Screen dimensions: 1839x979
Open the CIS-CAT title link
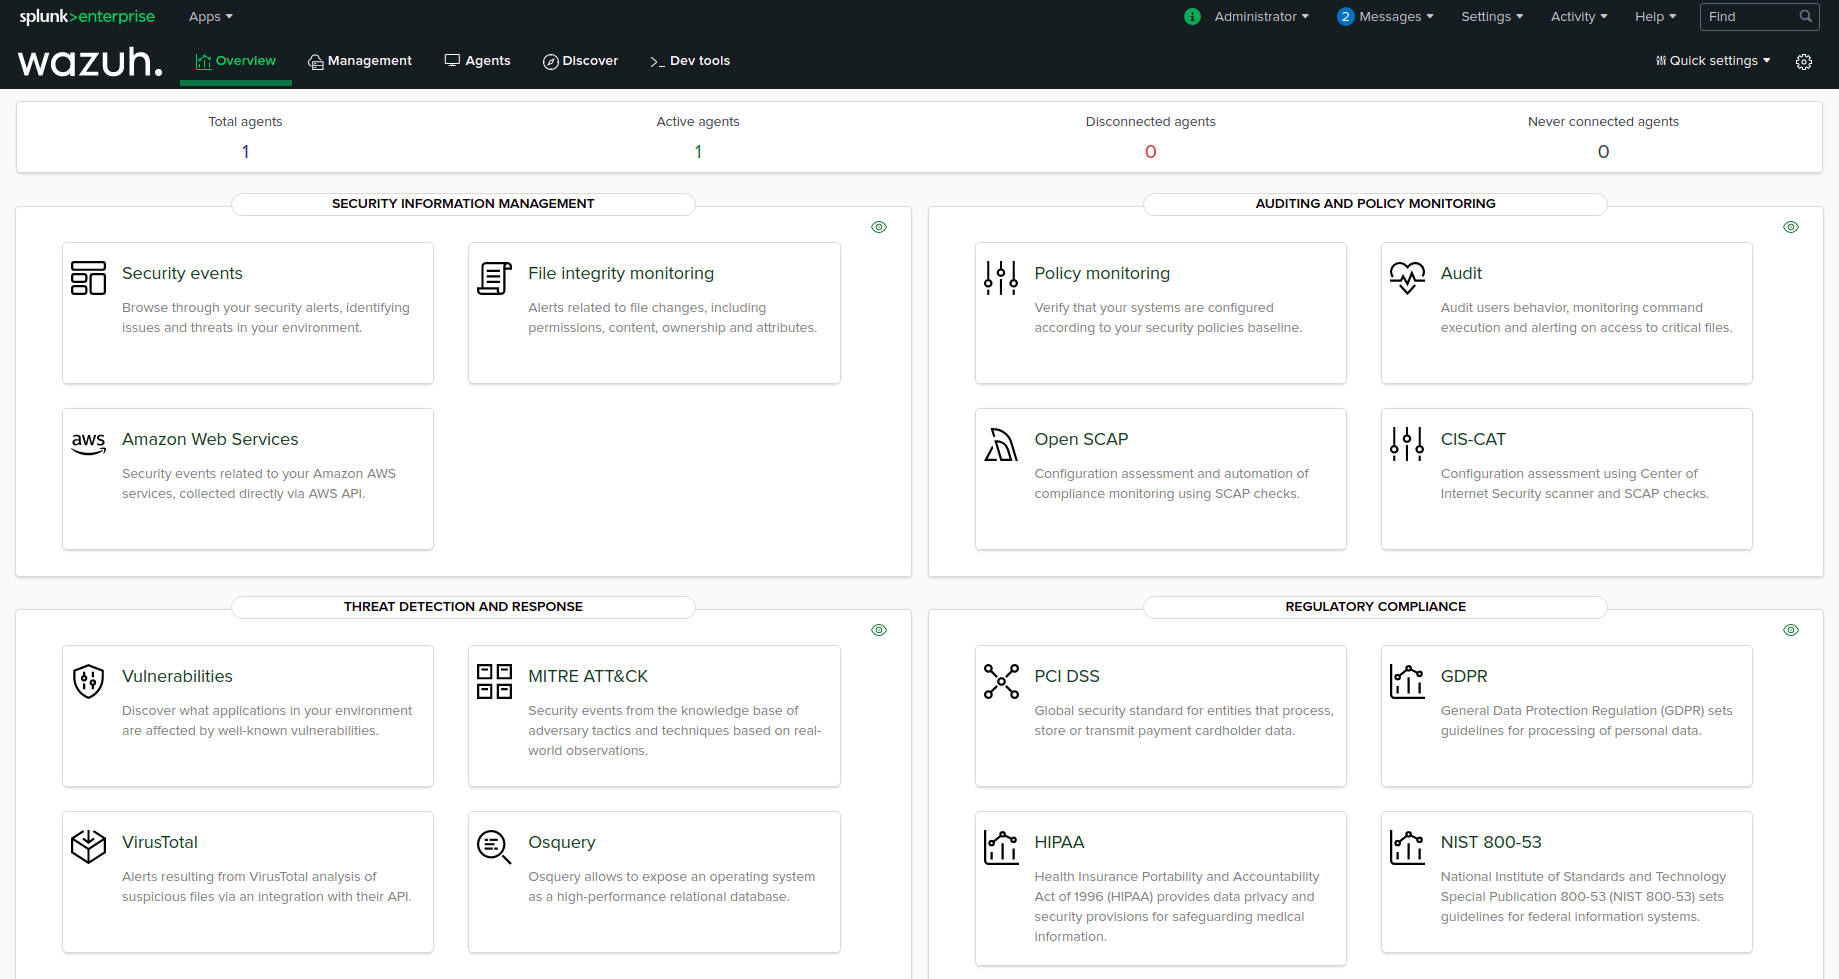(x=1473, y=439)
